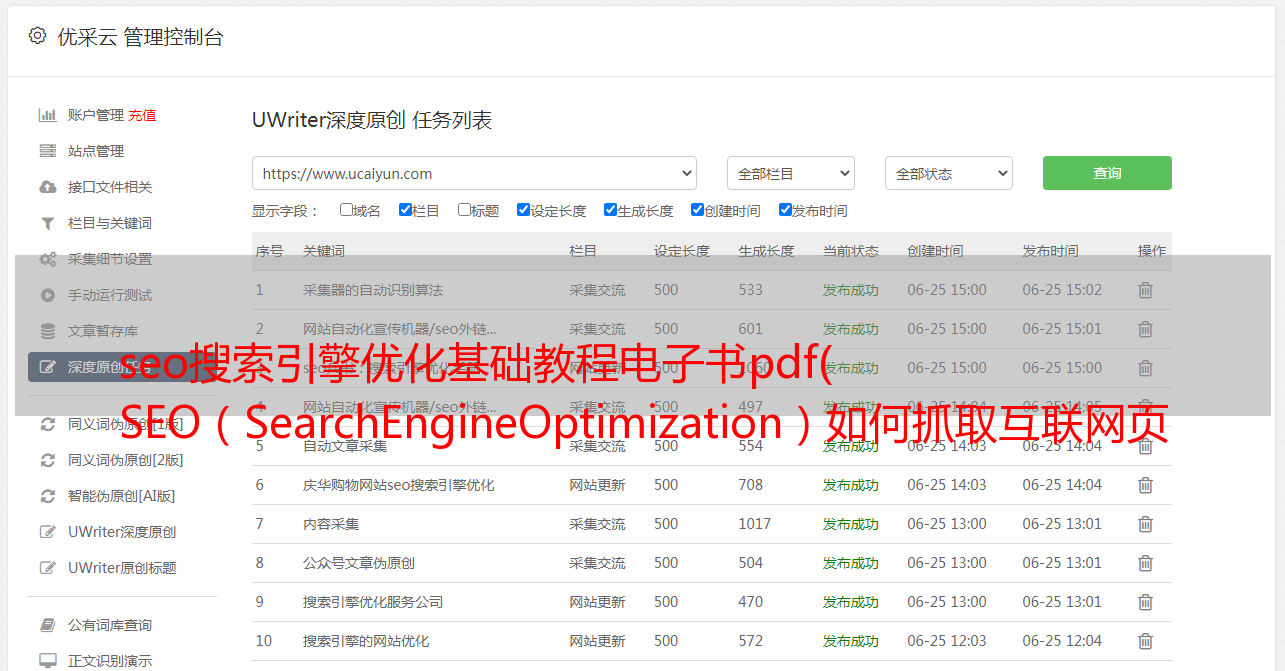The image size is (1285, 671).
Task: Click the 站点管理 server icon
Action: [x=47, y=151]
